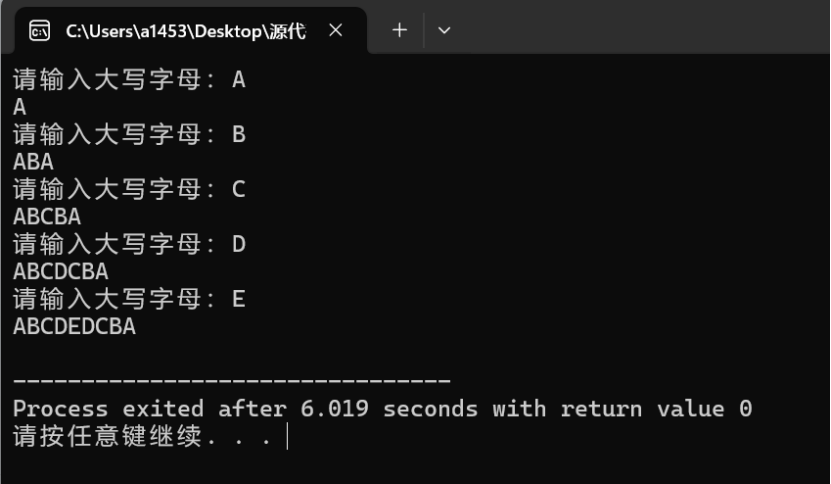
Task: Click the prompt line ending with letter D
Action: pos(128,244)
